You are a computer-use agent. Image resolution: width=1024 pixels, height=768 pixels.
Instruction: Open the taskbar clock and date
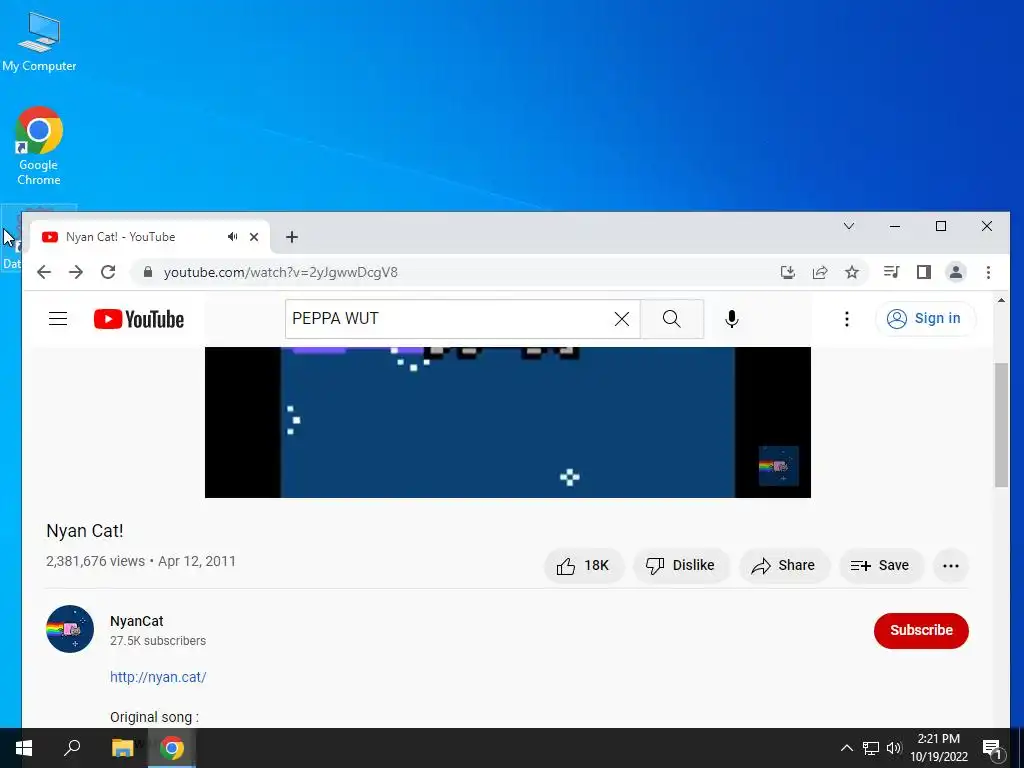pos(938,748)
